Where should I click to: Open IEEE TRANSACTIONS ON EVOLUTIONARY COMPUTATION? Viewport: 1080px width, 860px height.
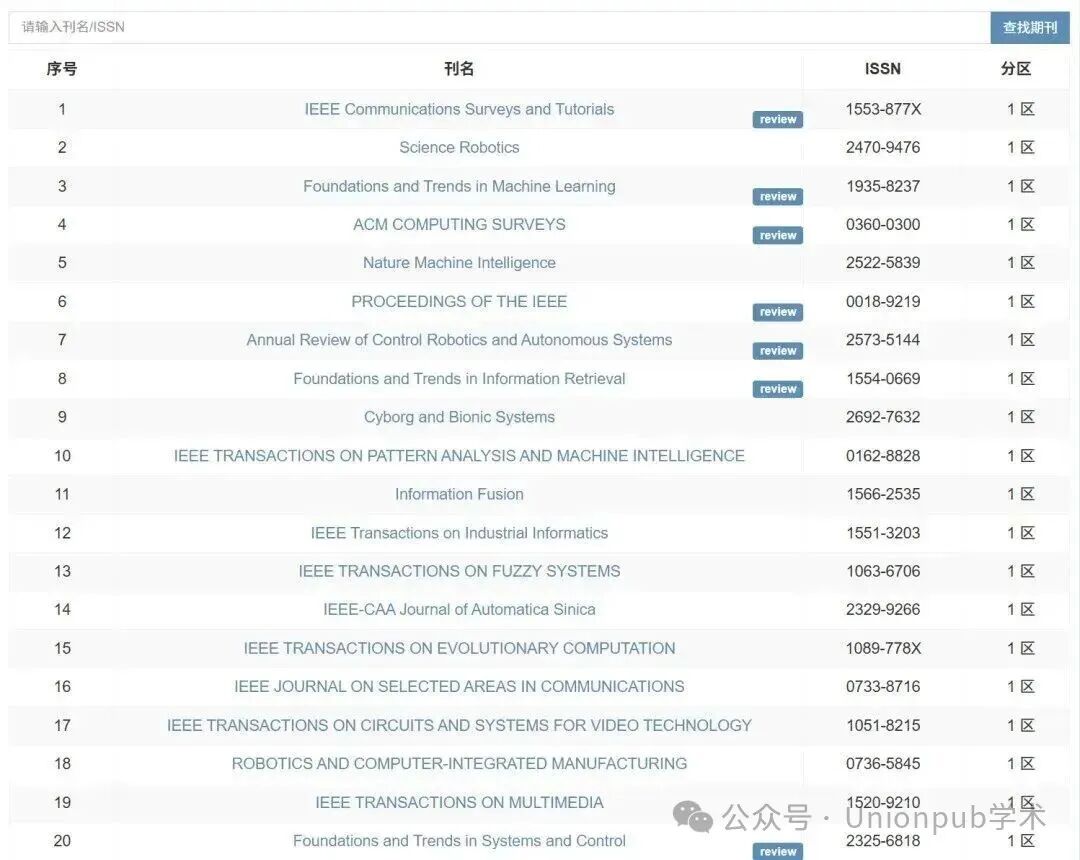[459, 648]
